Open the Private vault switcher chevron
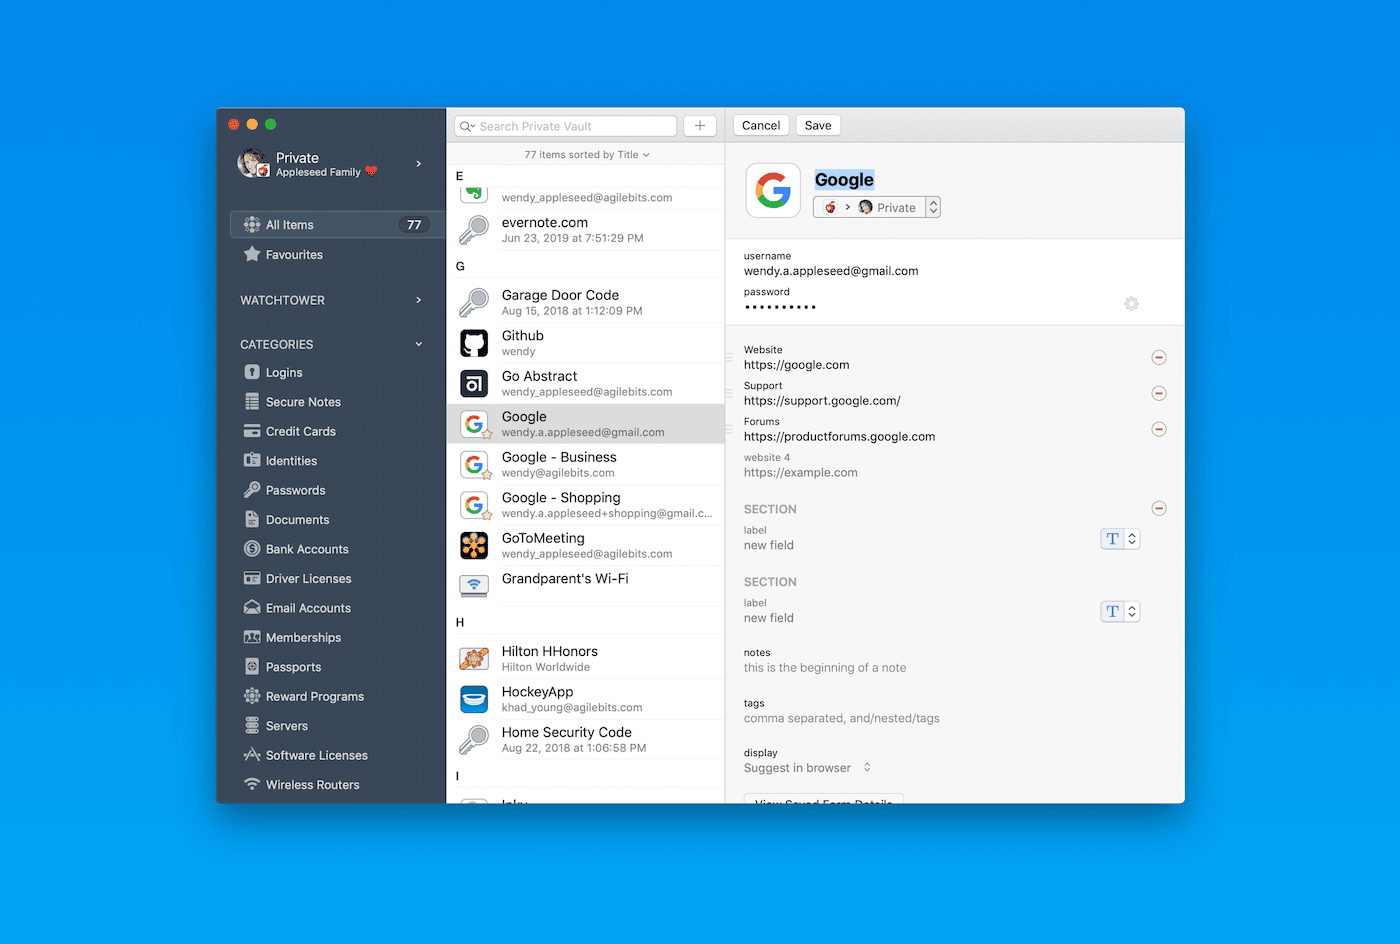Screen dimensions: 1400x944 pyautogui.click(x=418, y=163)
